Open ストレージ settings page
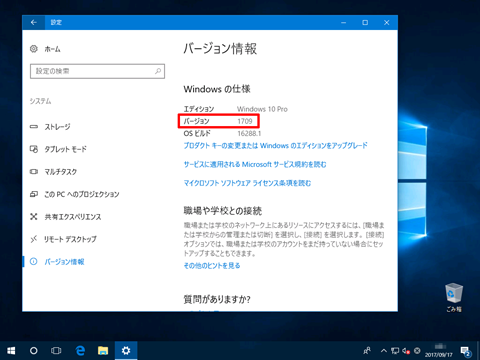The height and width of the screenshot is (360, 480). tap(50, 127)
